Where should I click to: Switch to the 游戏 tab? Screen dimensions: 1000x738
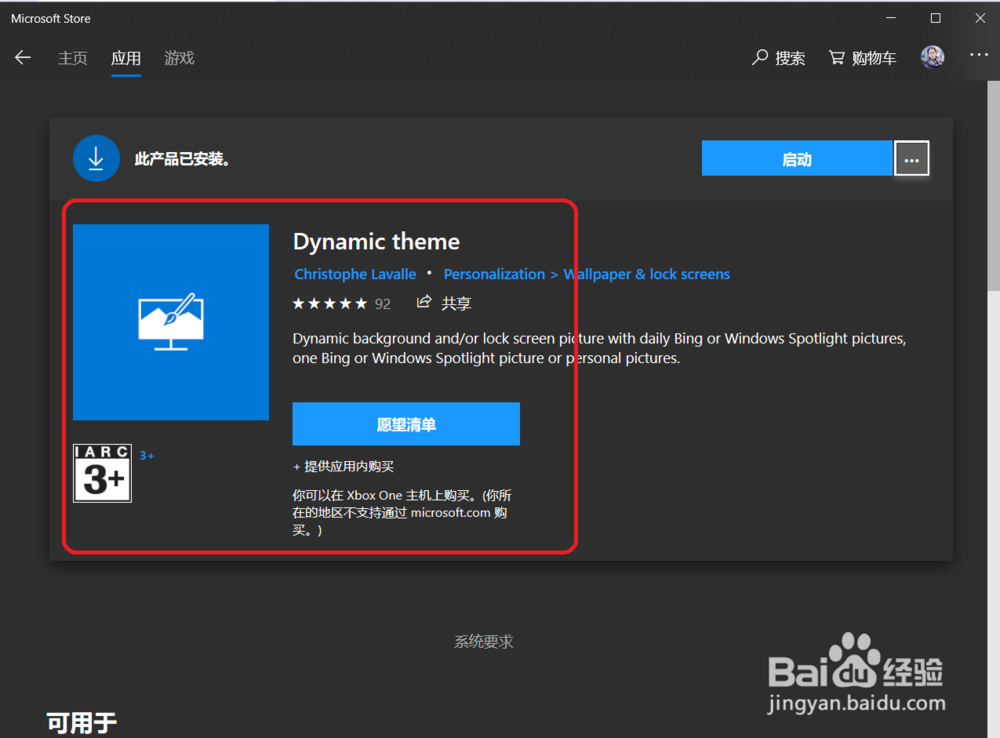coord(179,58)
